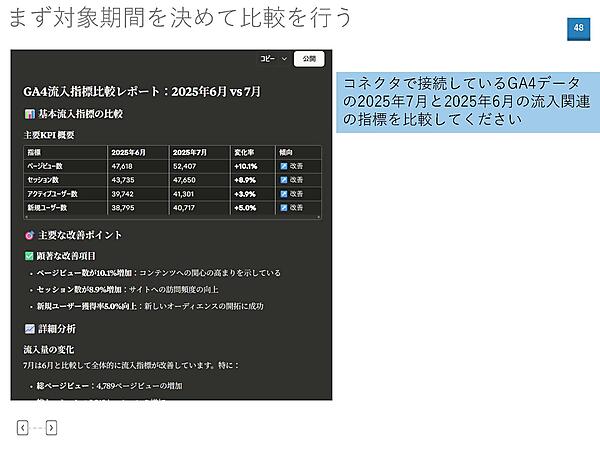600x450 pixels.
Task: Click the +8.9% change rate
Action: [x=245, y=180]
